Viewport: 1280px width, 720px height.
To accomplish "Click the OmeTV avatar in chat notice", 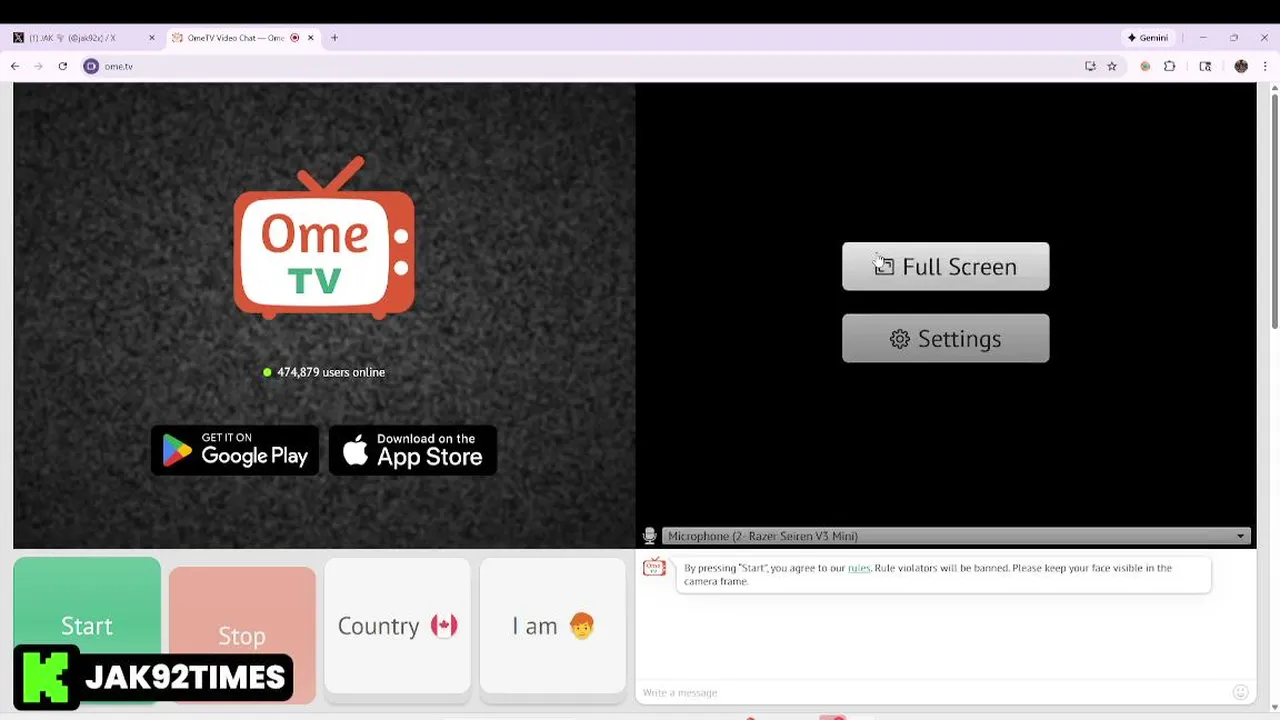I will coord(654,568).
